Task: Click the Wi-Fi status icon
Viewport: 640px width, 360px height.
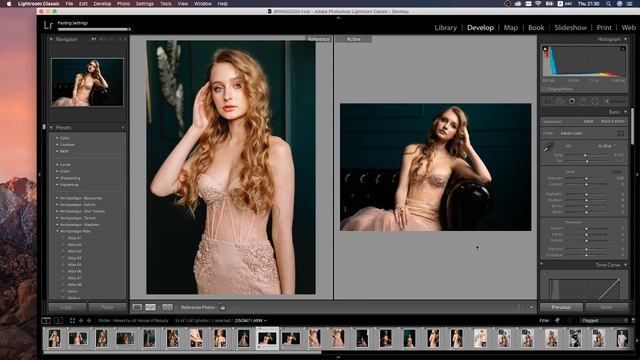Action: pos(538,4)
